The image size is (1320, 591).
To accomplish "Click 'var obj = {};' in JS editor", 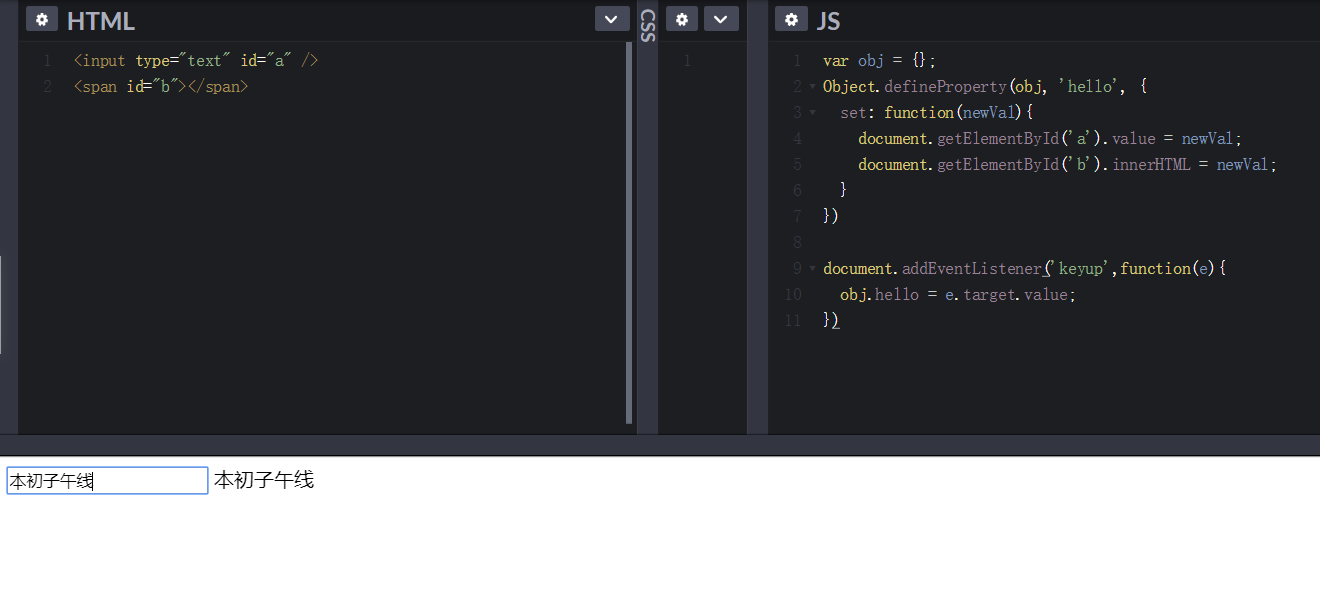I will (880, 61).
